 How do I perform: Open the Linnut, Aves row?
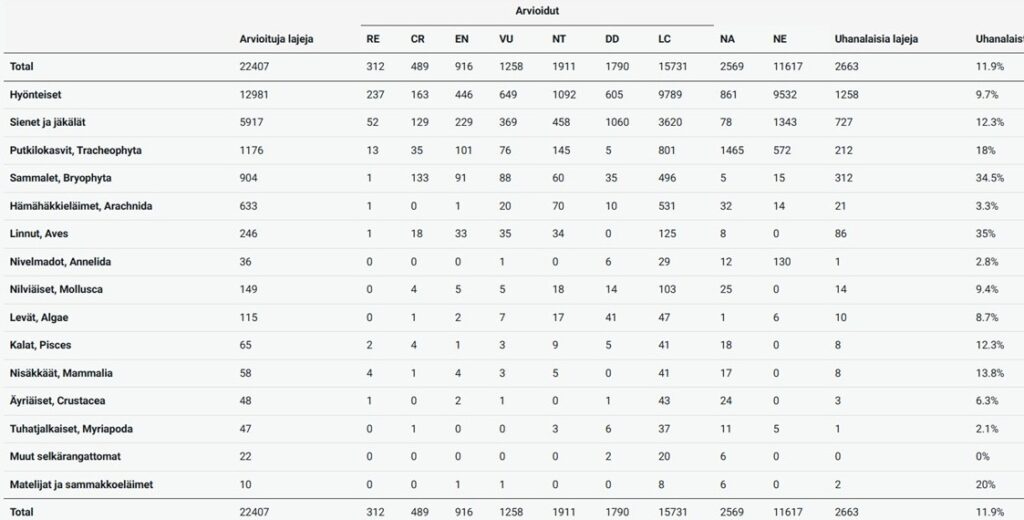point(39,233)
